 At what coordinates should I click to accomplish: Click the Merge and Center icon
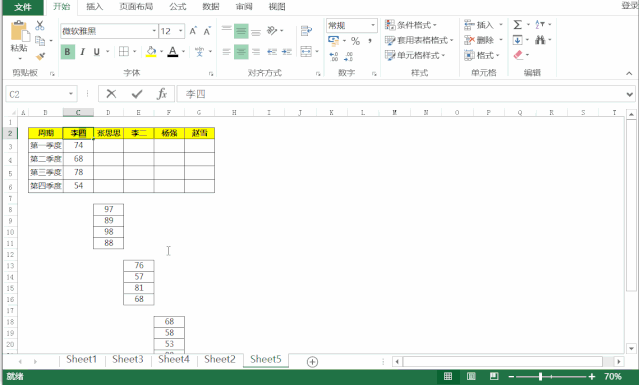pyautogui.click(x=306, y=52)
